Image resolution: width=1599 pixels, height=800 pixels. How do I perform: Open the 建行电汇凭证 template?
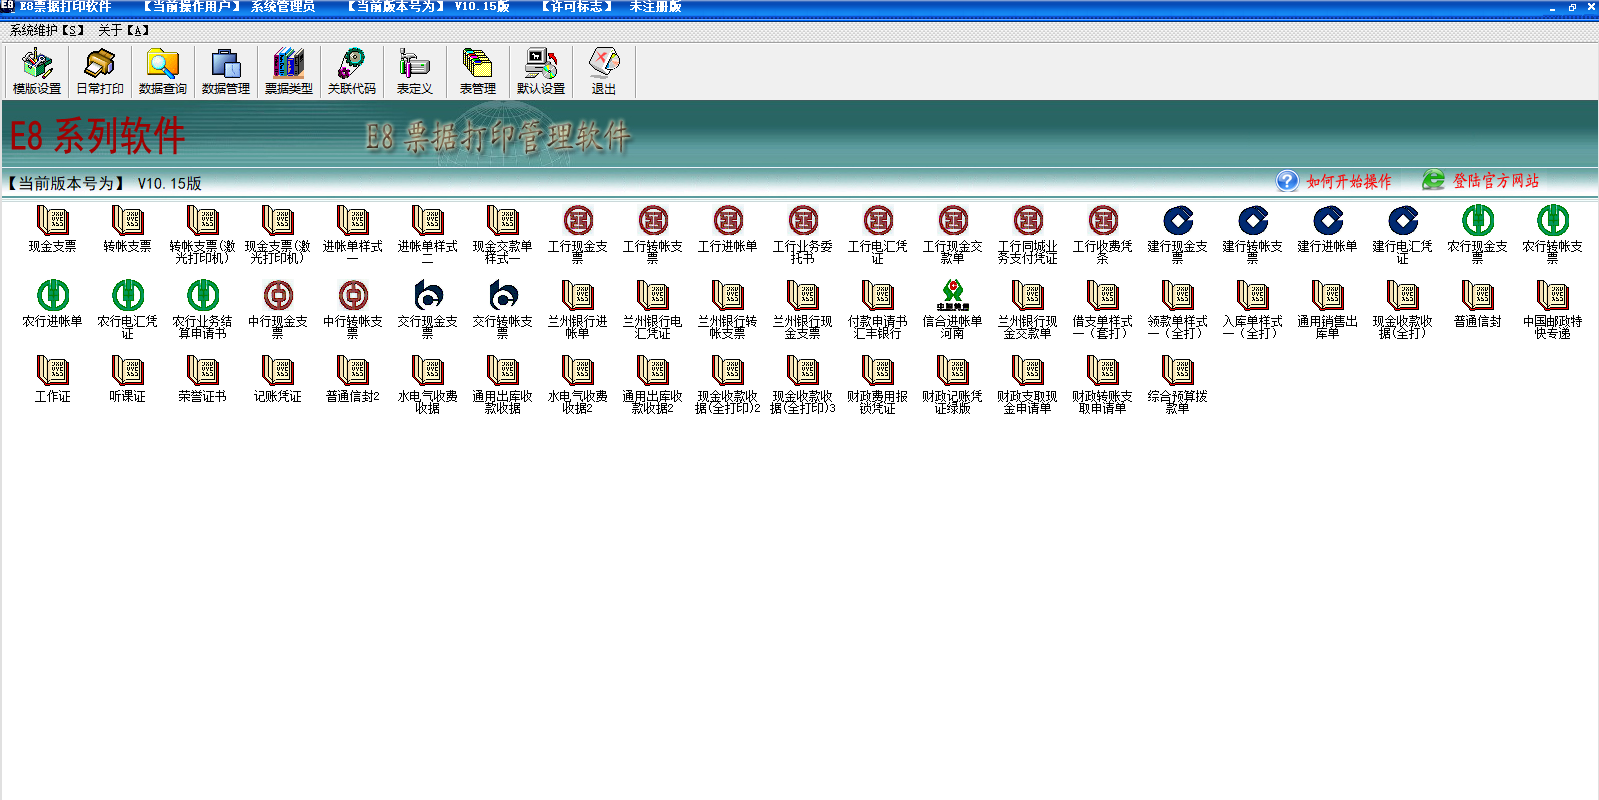pyautogui.click(x=1403, y=234)
